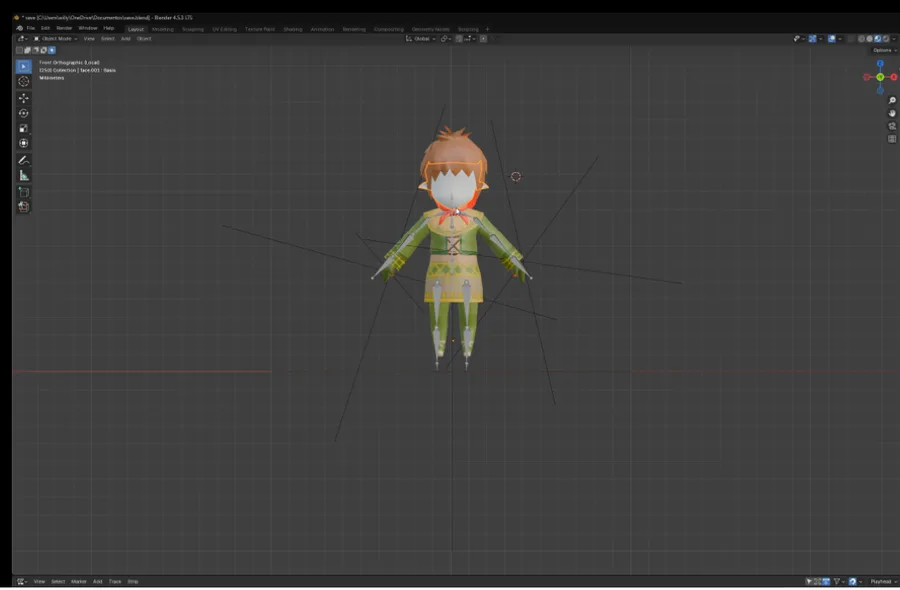Viewport: 900px width, 590px height.
Task: Open the Window menu
Action: (88, 28)
